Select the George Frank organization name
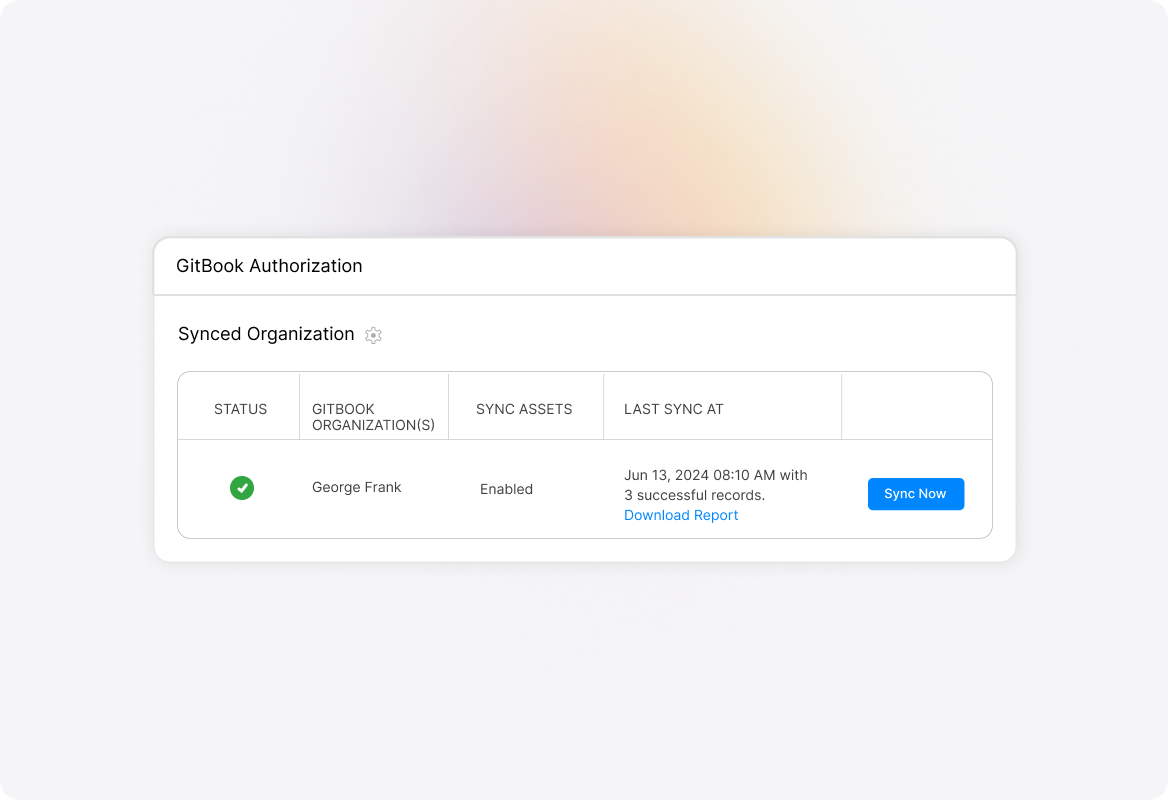 tap(356, 487)
